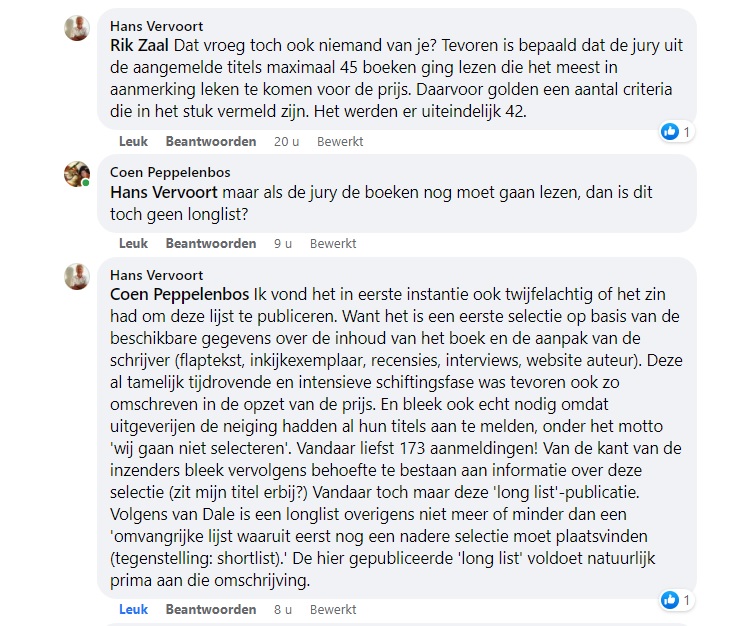The image size is (732, 626).
Task: Click Hans Vervoort's avatar on top comment
Action: point(77,28)
